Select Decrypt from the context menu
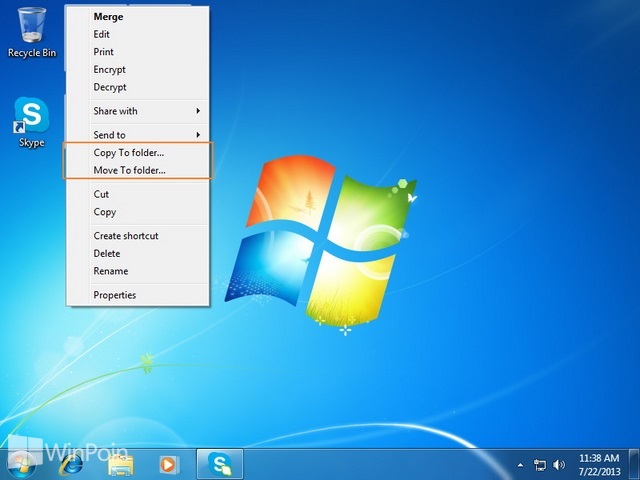Screen dimensions: 640x480 (138, 87)
